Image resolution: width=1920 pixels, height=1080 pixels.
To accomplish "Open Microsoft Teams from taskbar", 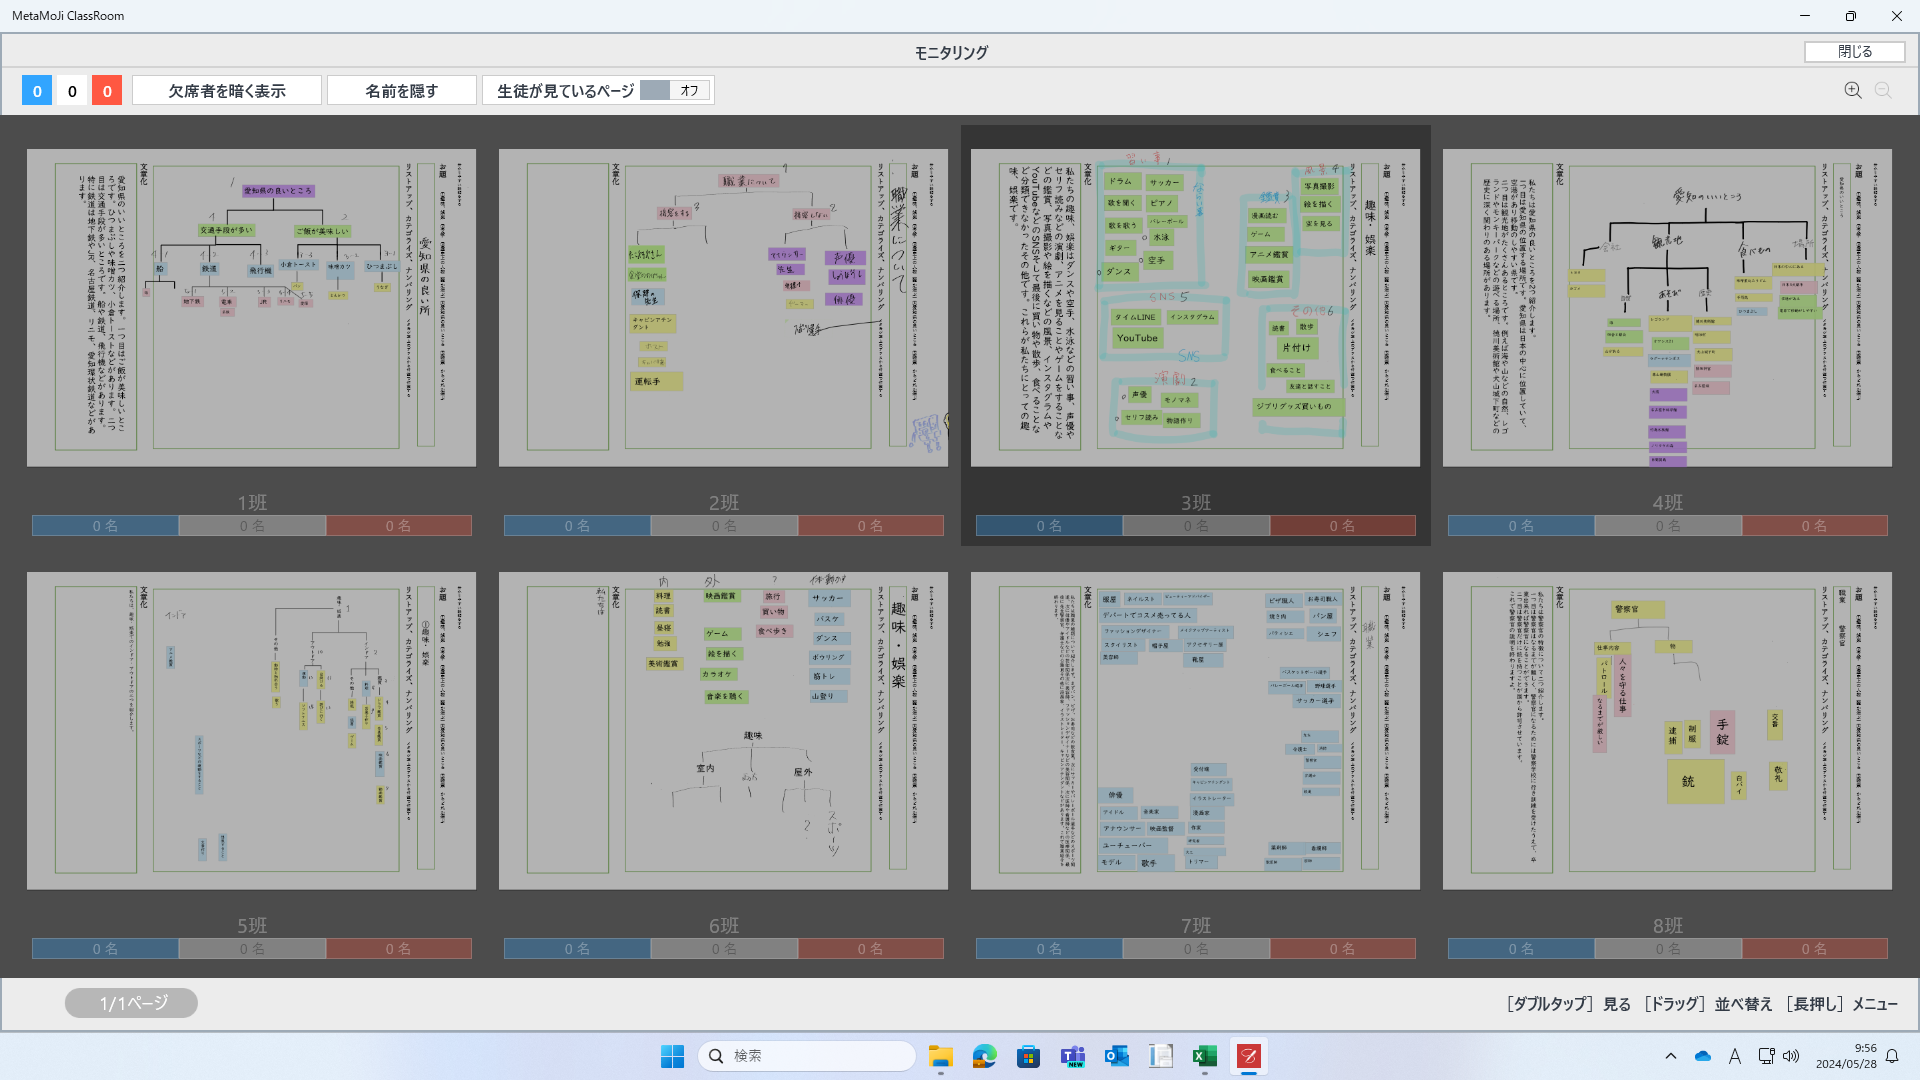I will pos(1072,1056).
